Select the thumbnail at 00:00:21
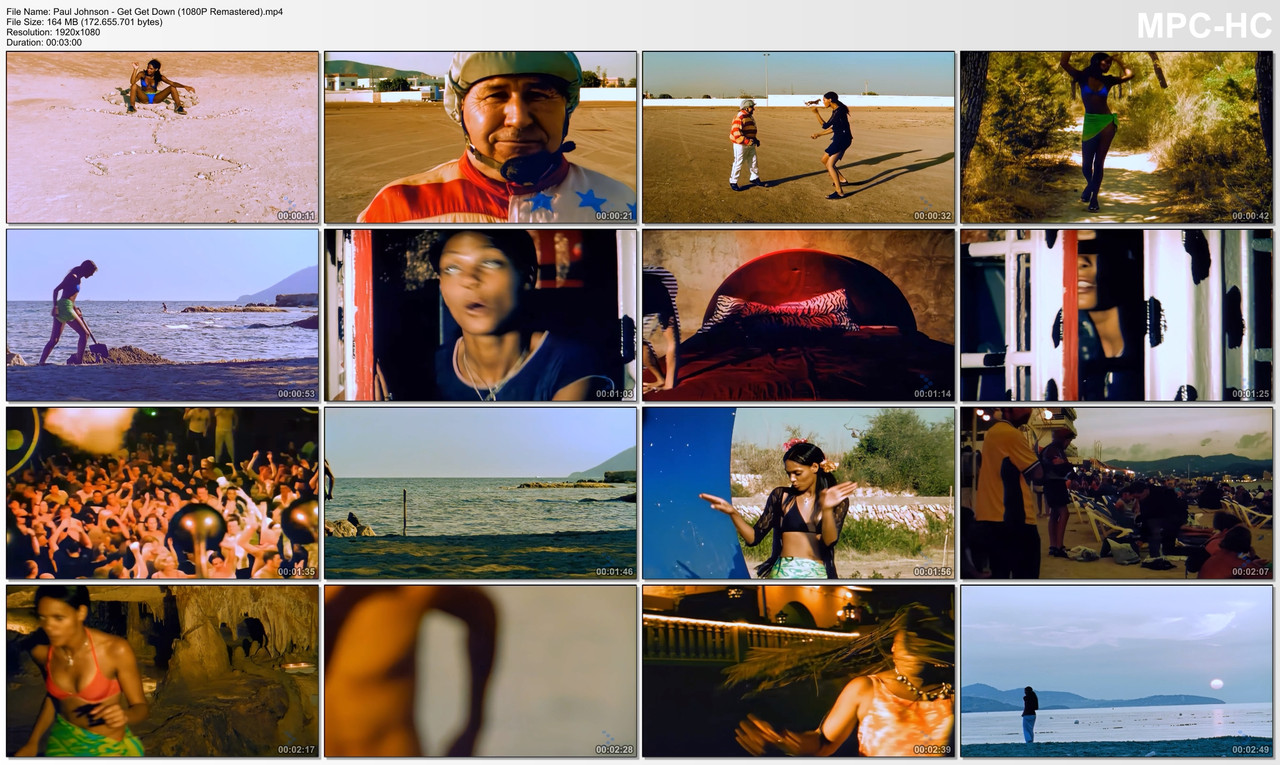The image size is (1280, 765). tap(481, 137)
